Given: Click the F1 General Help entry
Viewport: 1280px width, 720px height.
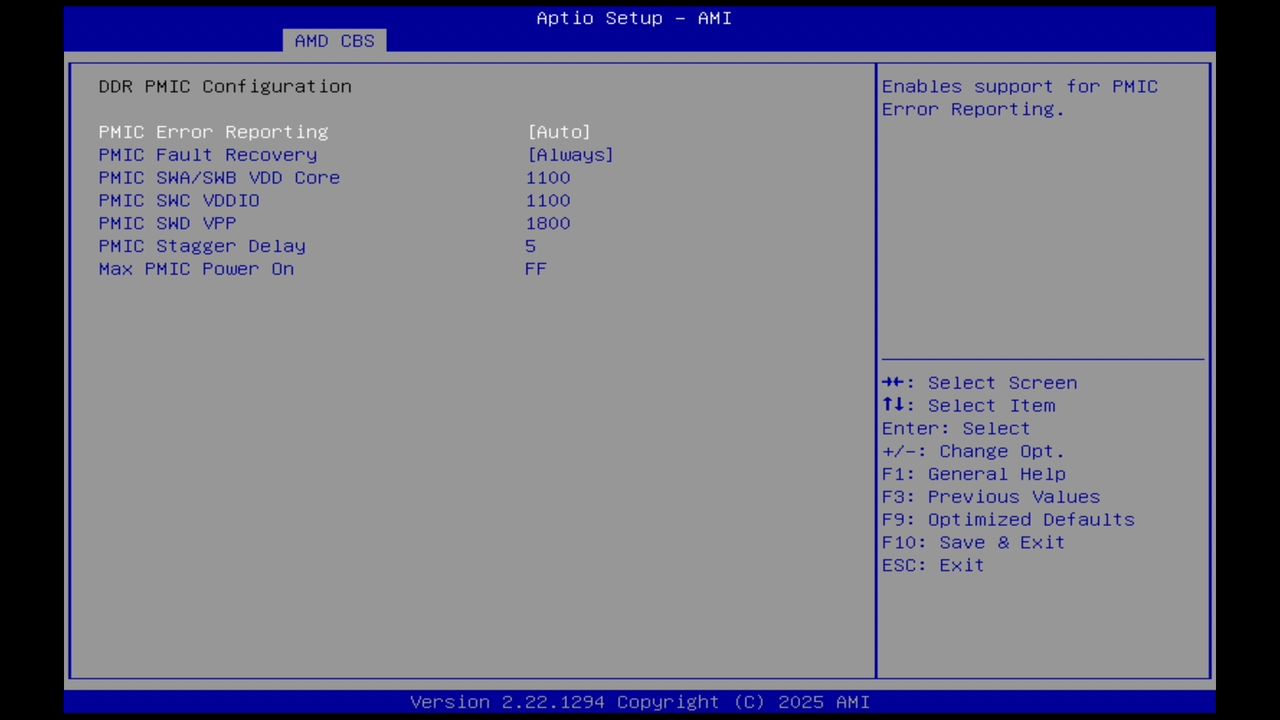Looking at the screenshot, I should 973,473.
